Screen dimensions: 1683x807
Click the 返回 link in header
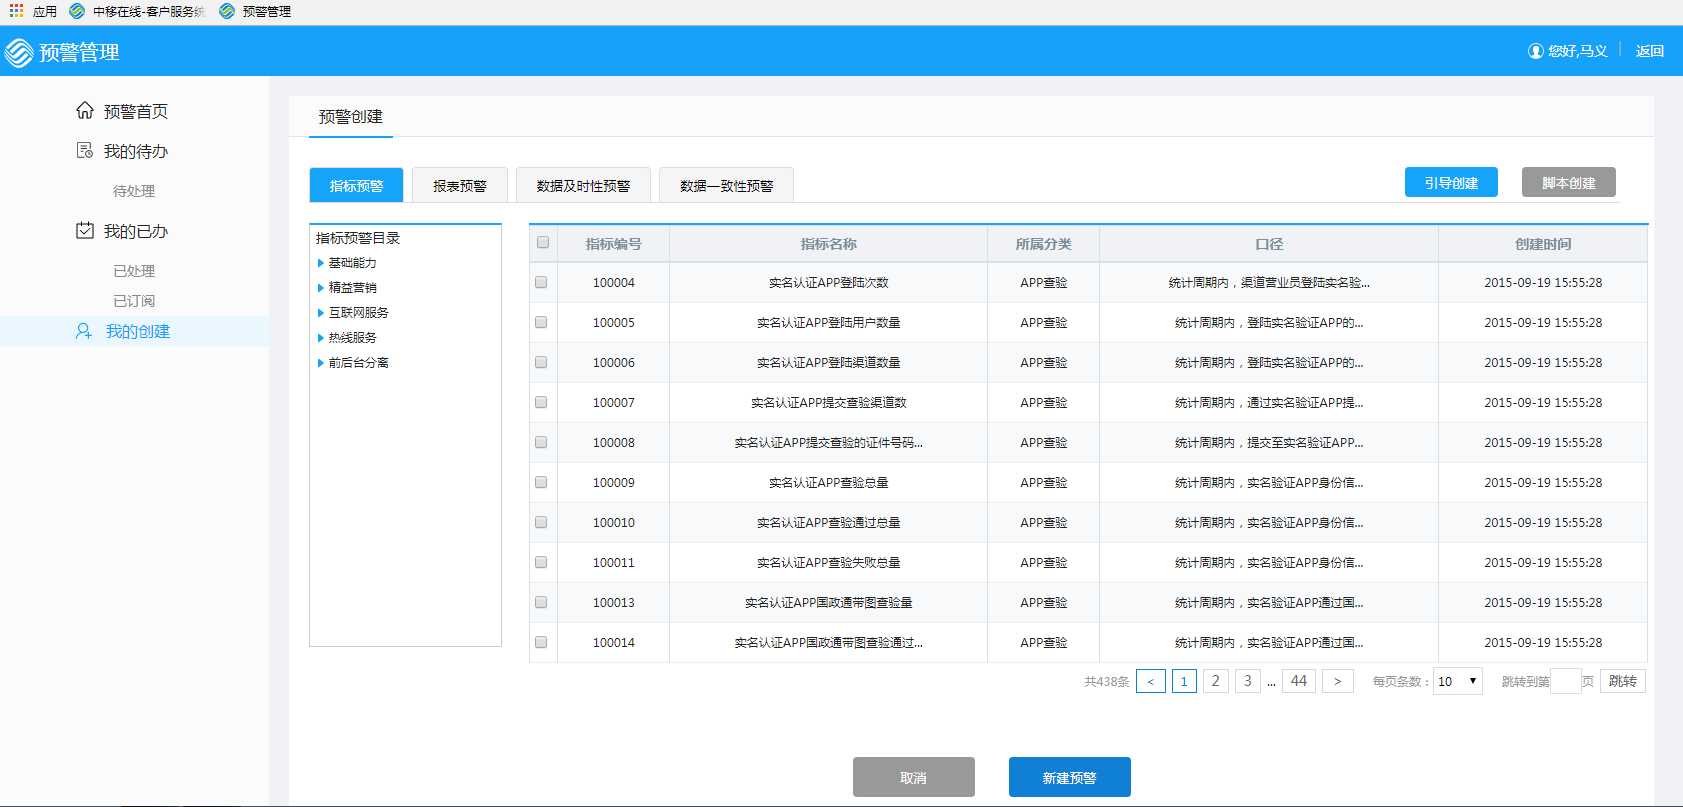(1649, 51)
